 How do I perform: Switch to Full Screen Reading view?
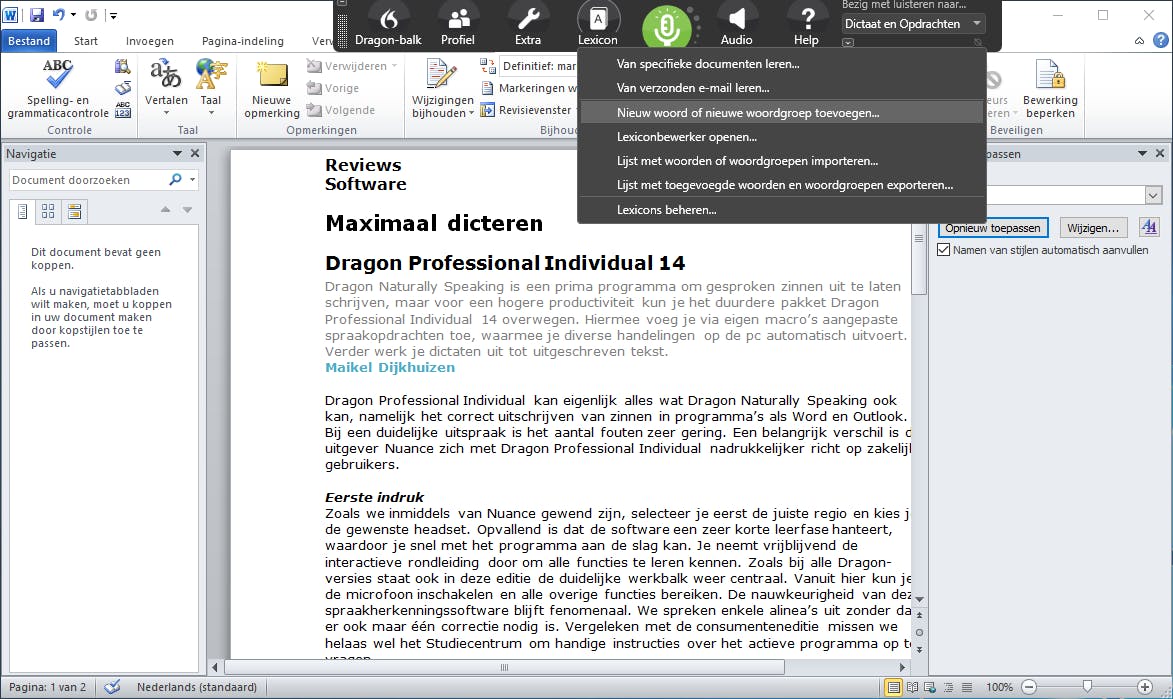tap(913, 687)
